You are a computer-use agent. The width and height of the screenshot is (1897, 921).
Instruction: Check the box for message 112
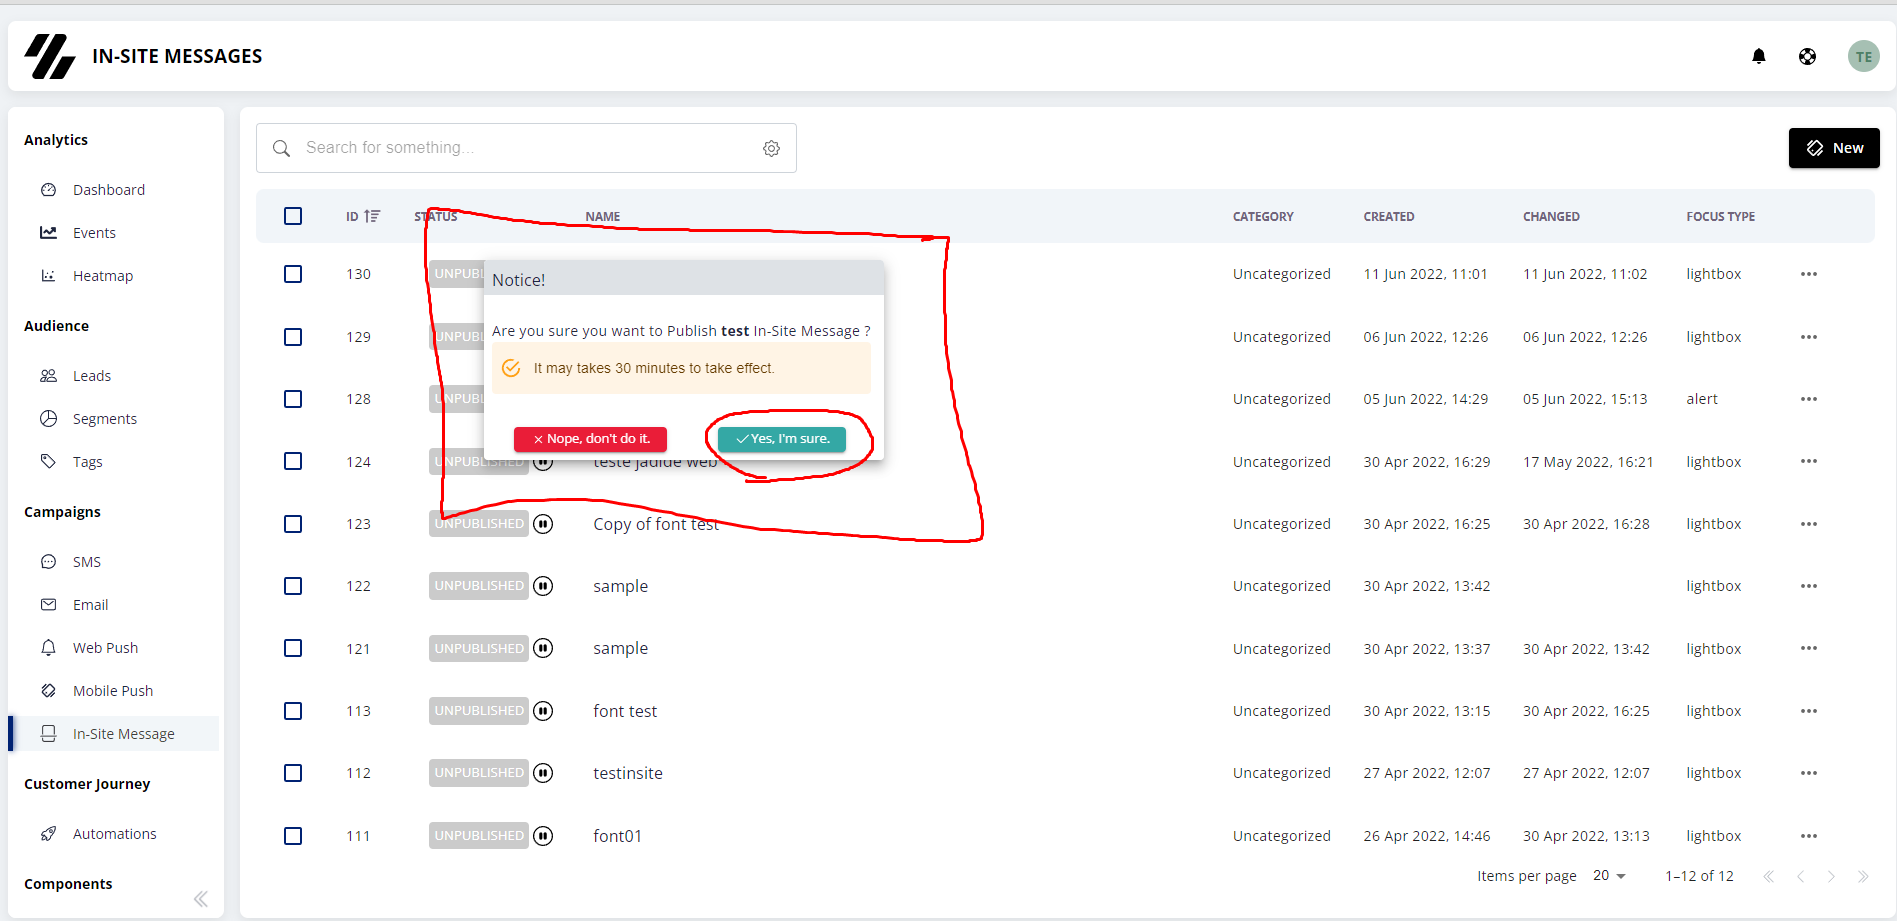click(293, 773)
